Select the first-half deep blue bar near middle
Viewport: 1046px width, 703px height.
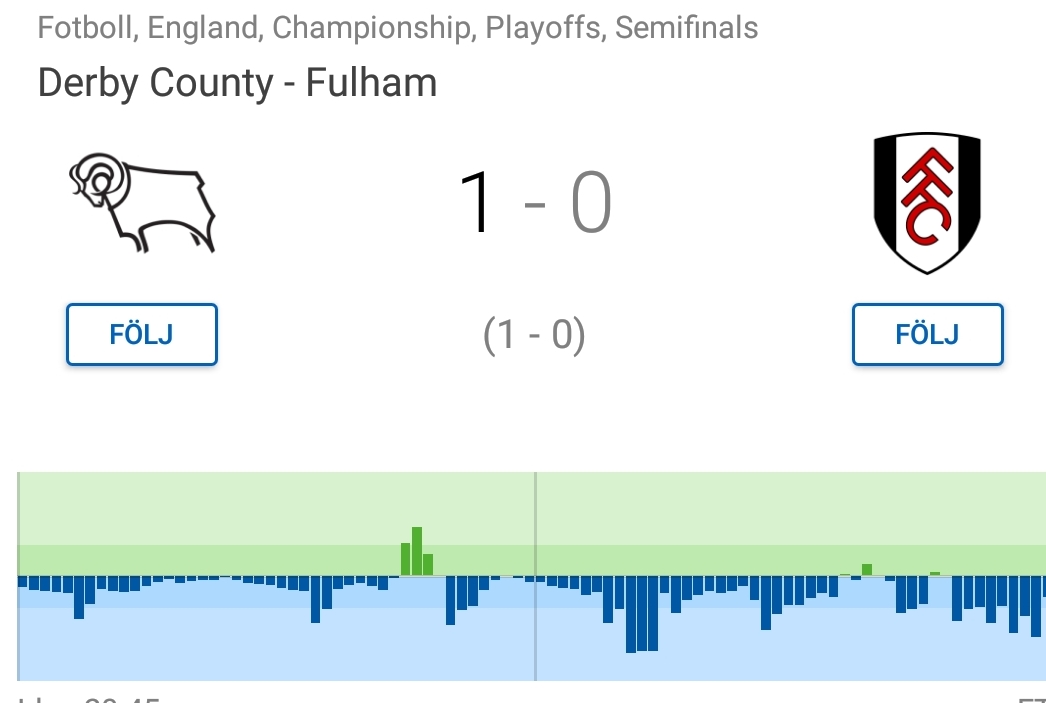coord(316,600)
